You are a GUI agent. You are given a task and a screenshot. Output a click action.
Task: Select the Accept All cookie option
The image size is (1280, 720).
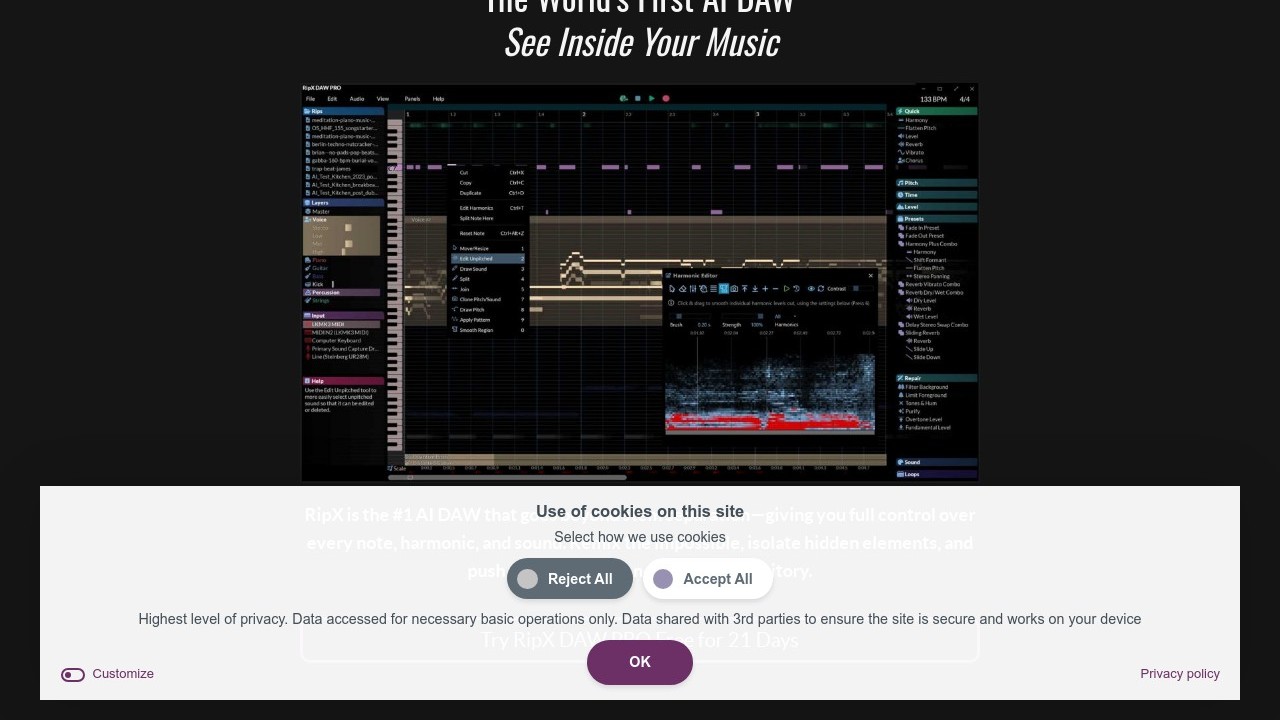coord(705,579)
